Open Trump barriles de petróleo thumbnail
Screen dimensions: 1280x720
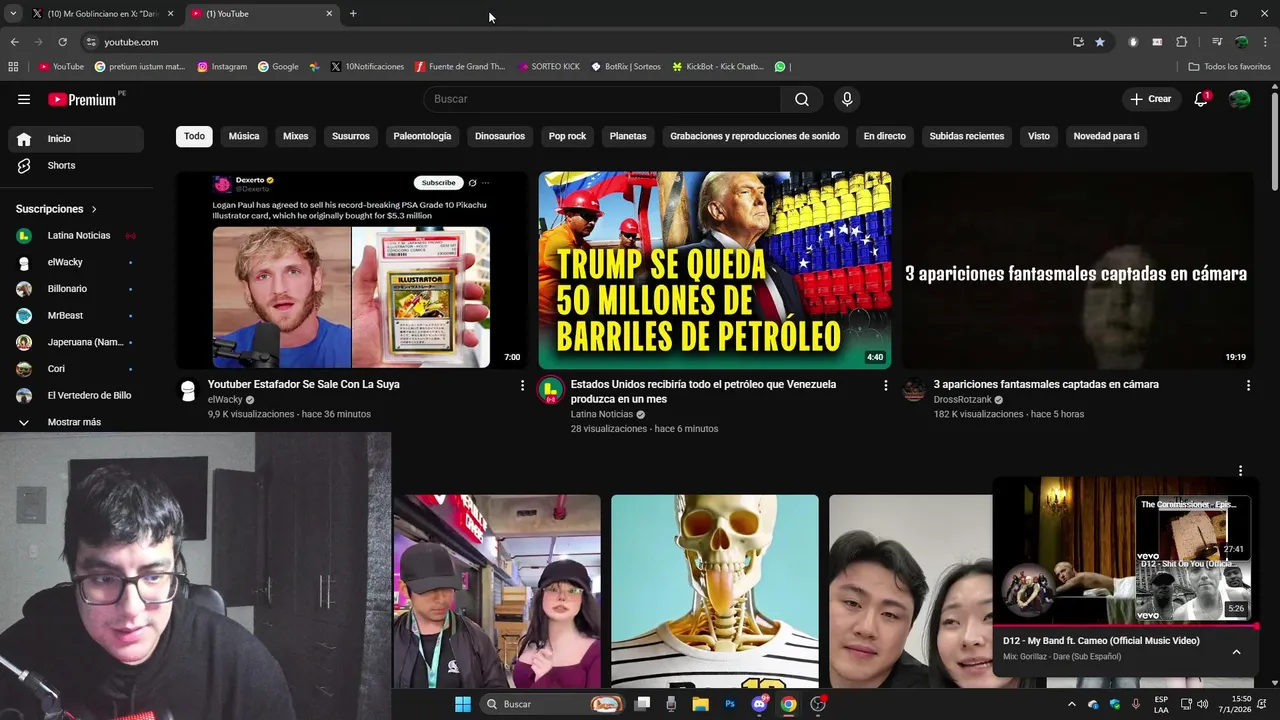(715, 270)
